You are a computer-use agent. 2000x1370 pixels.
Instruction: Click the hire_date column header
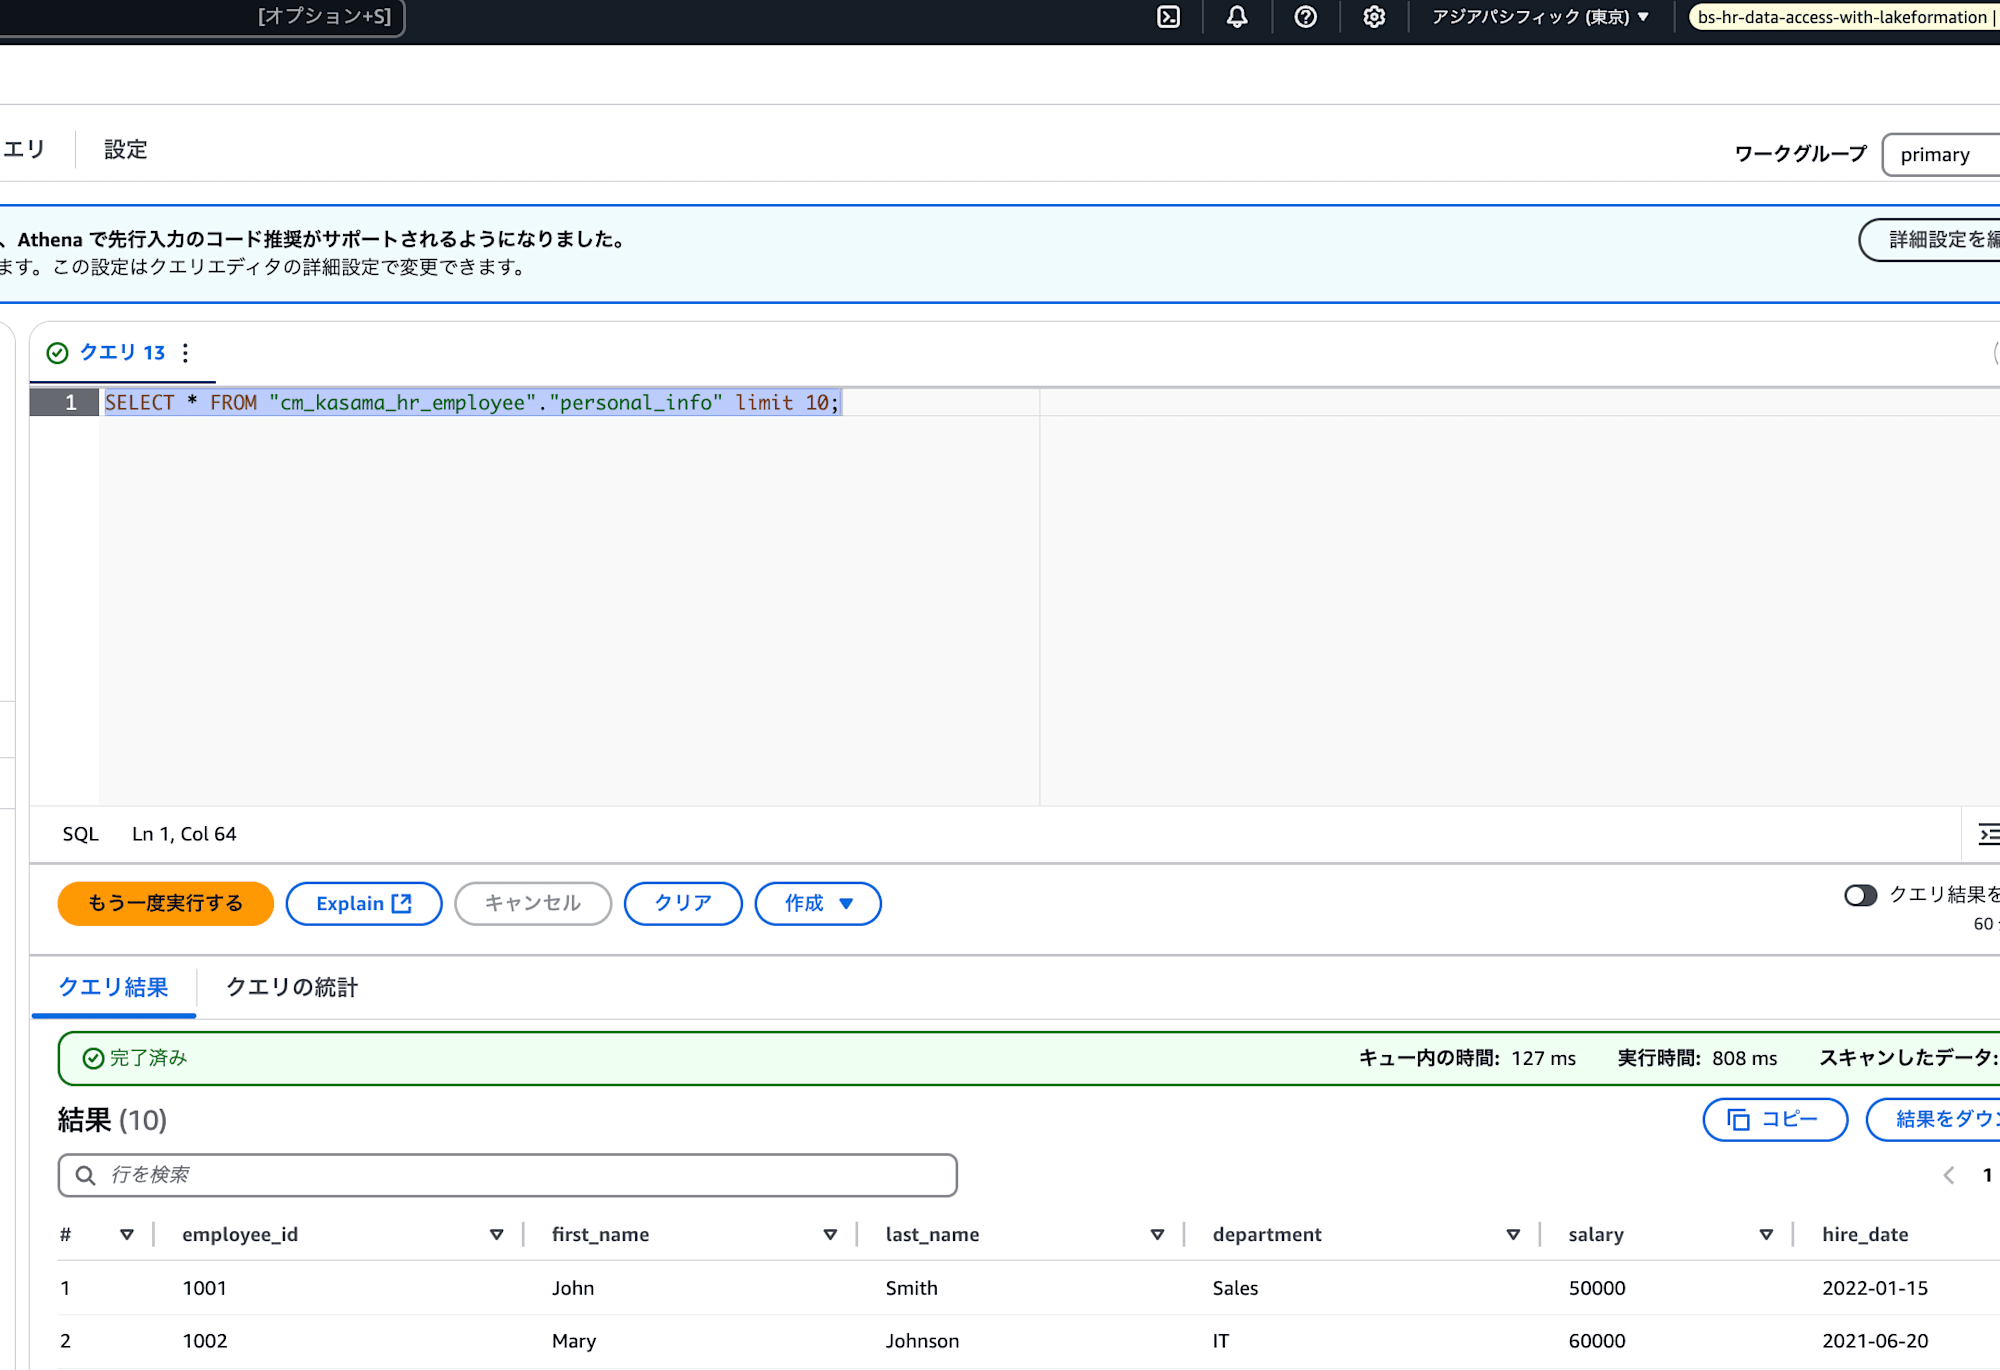click(x=1865, y=1235)
